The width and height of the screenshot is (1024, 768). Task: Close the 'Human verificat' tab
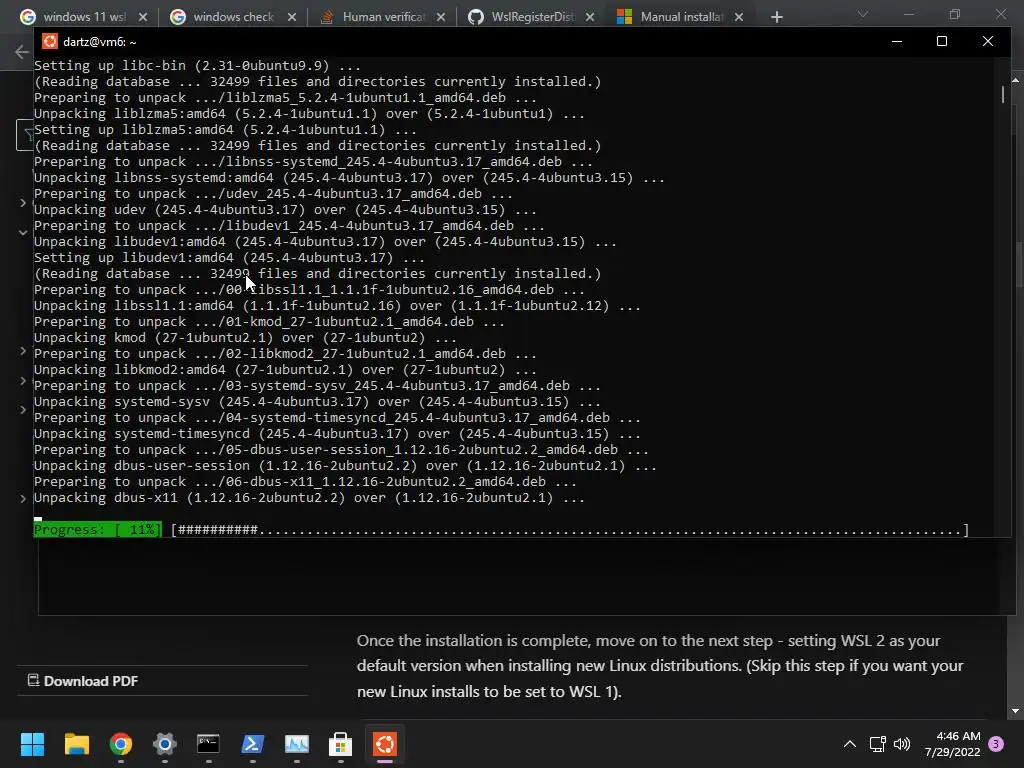tap(441, 17)
